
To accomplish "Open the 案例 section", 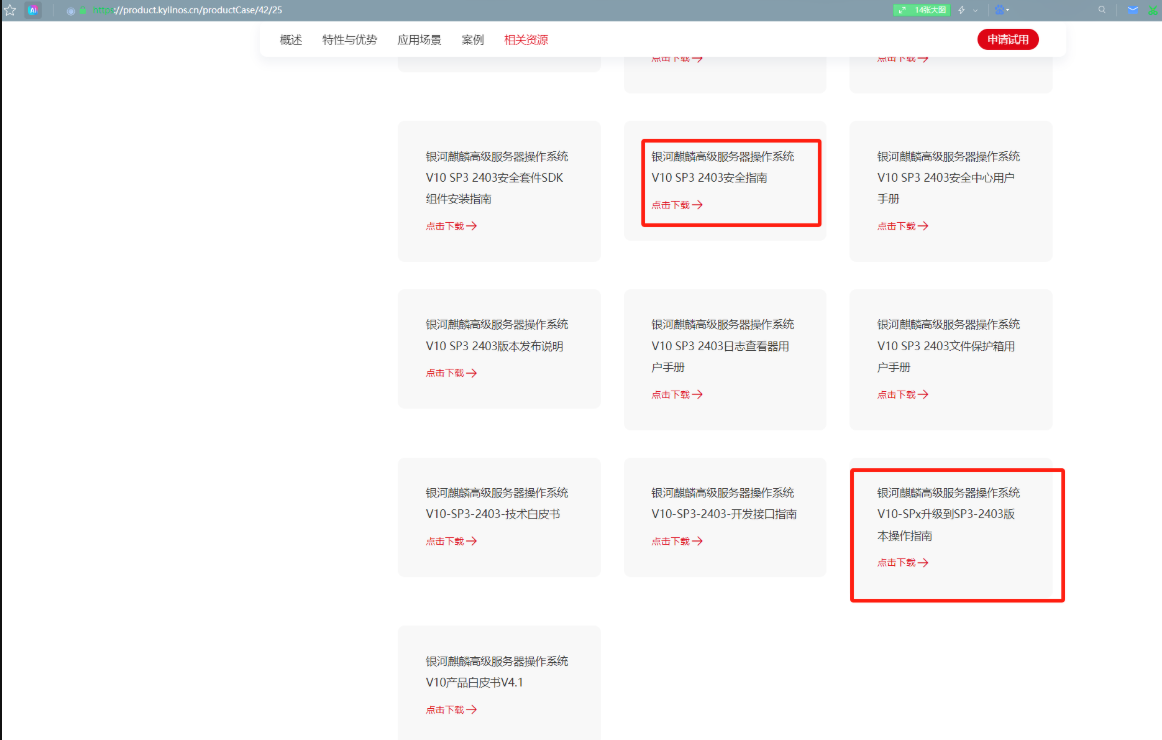I will pyautogui.click(x=472, y=40).
